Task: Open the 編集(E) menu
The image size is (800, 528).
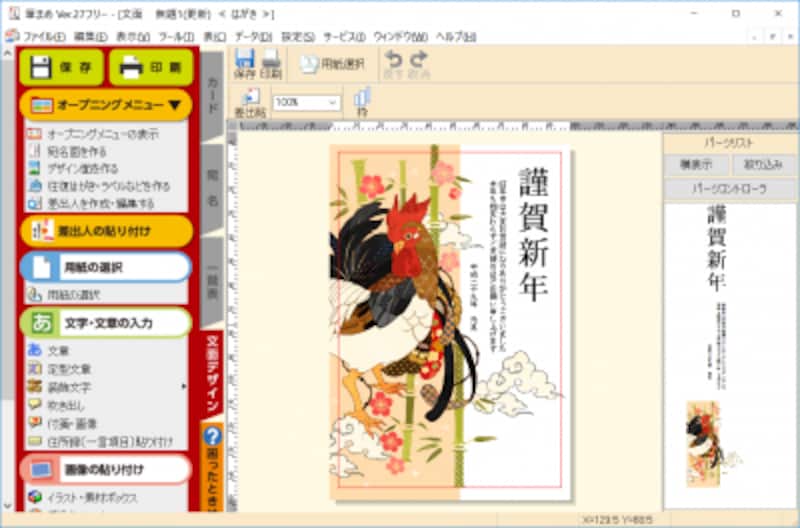Action: coord(90,37)
